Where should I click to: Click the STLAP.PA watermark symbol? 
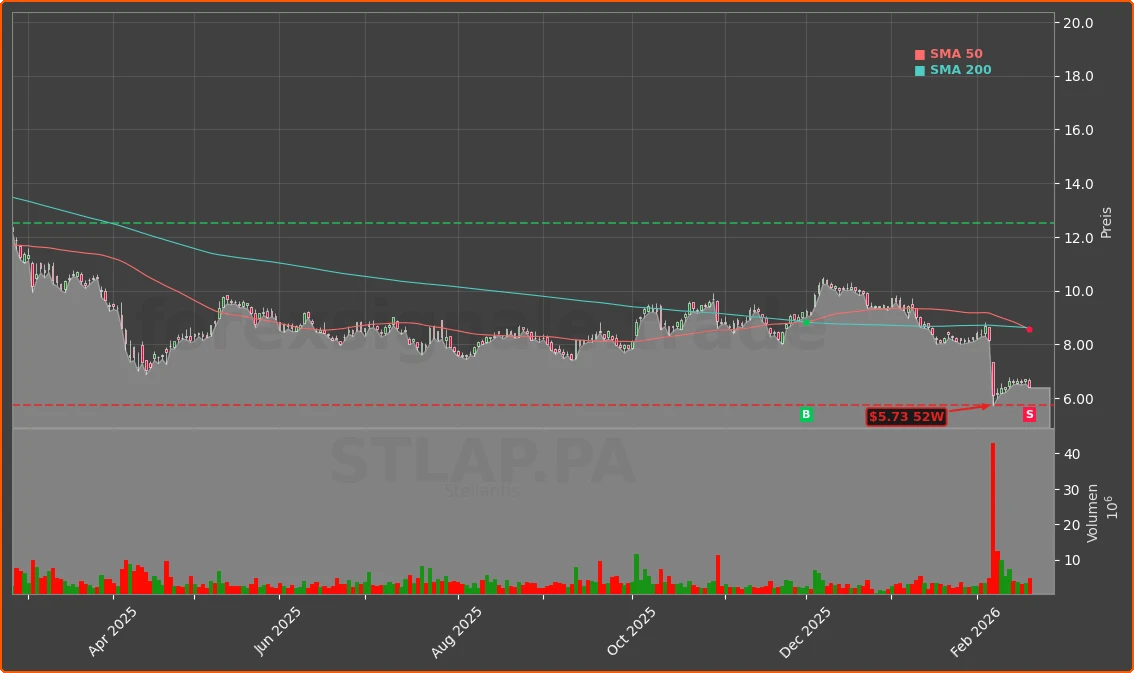[x=481, y=462]
